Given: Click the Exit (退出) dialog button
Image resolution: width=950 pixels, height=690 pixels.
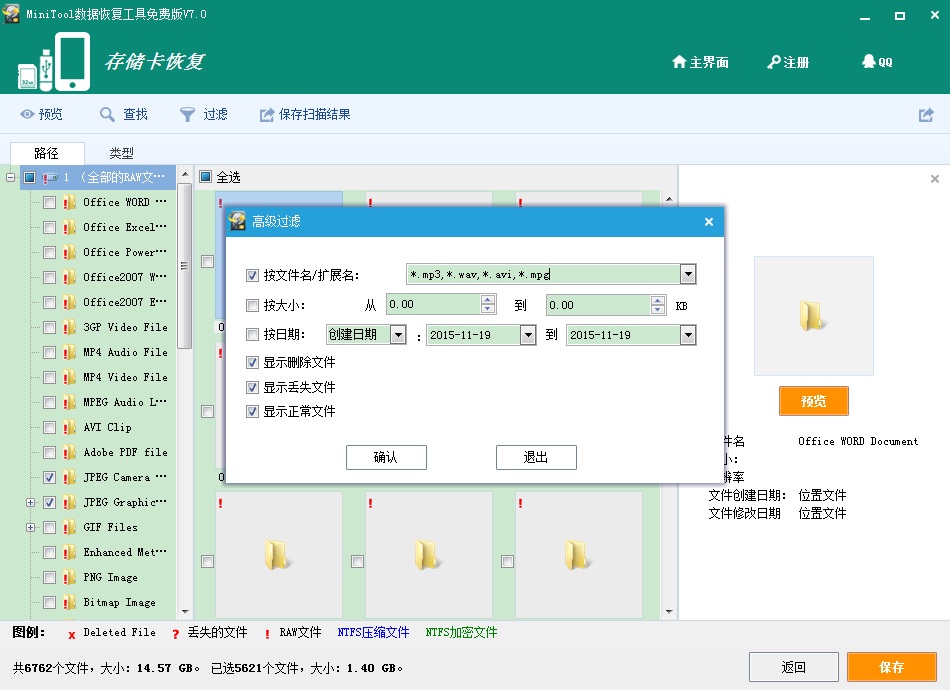Looking at the screenshot, I should click(536, 457).
